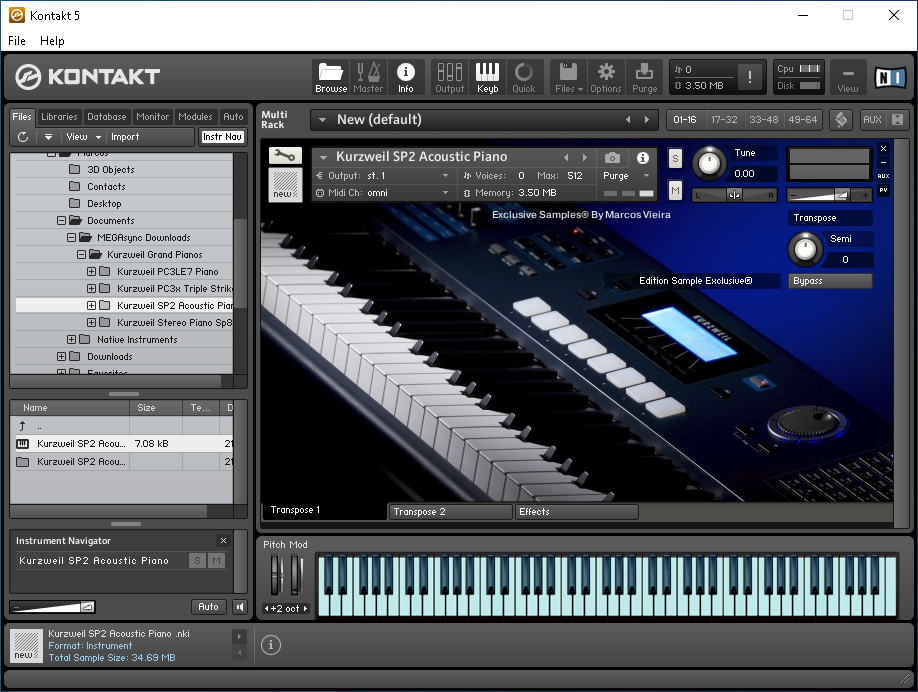
Task: Select rack page 17-32
Action: tap(724, 119)
